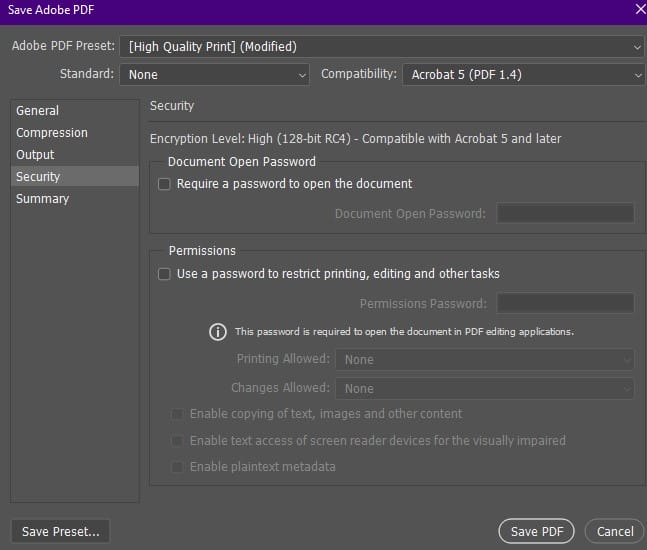Toggle Enable plaintext metadata checkbox
647x550 pixels.
coord(177,467)
